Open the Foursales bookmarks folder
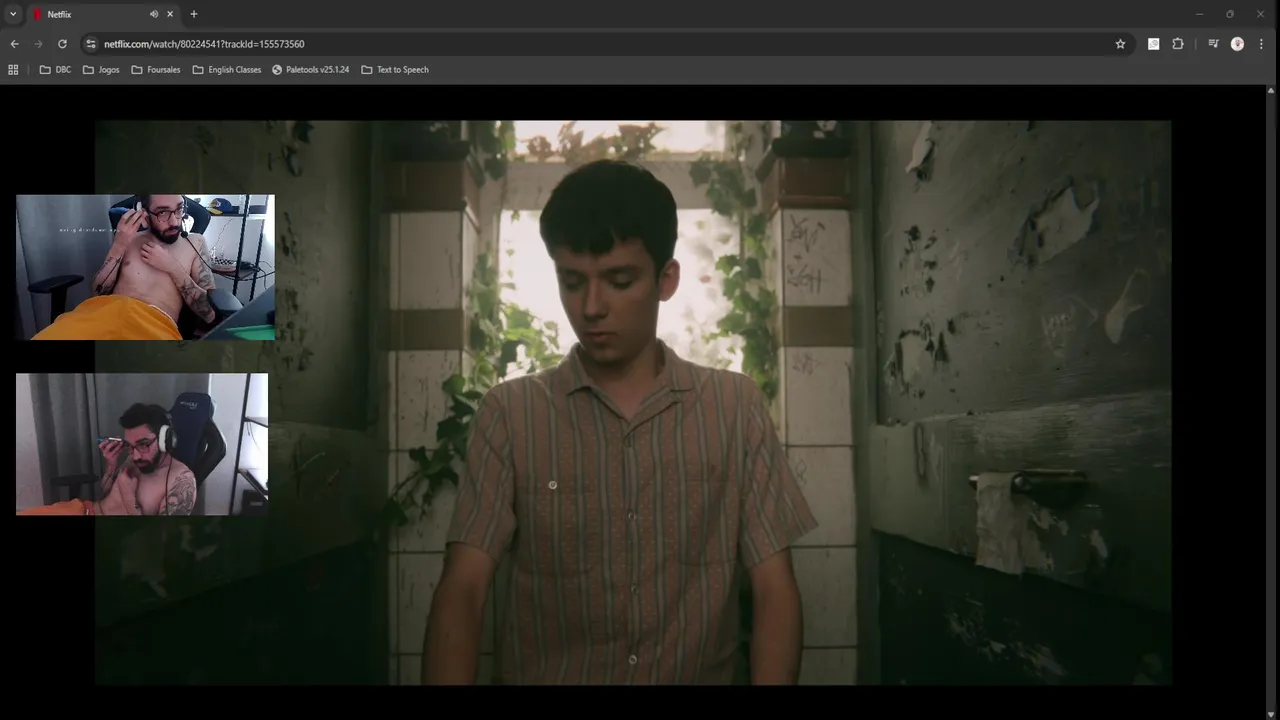This screenshot has width=1280, height=720. click(156, 70)
